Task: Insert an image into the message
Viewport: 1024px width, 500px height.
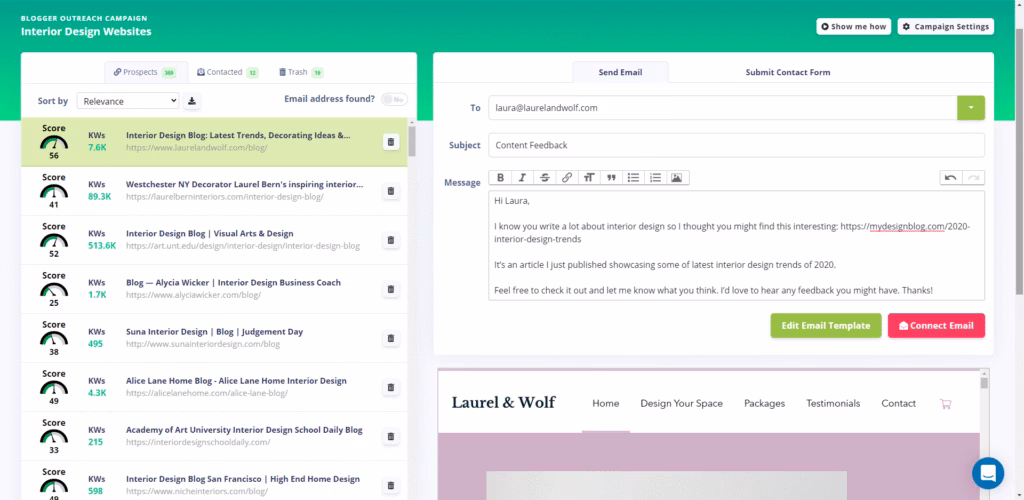Action: [677, 178]
